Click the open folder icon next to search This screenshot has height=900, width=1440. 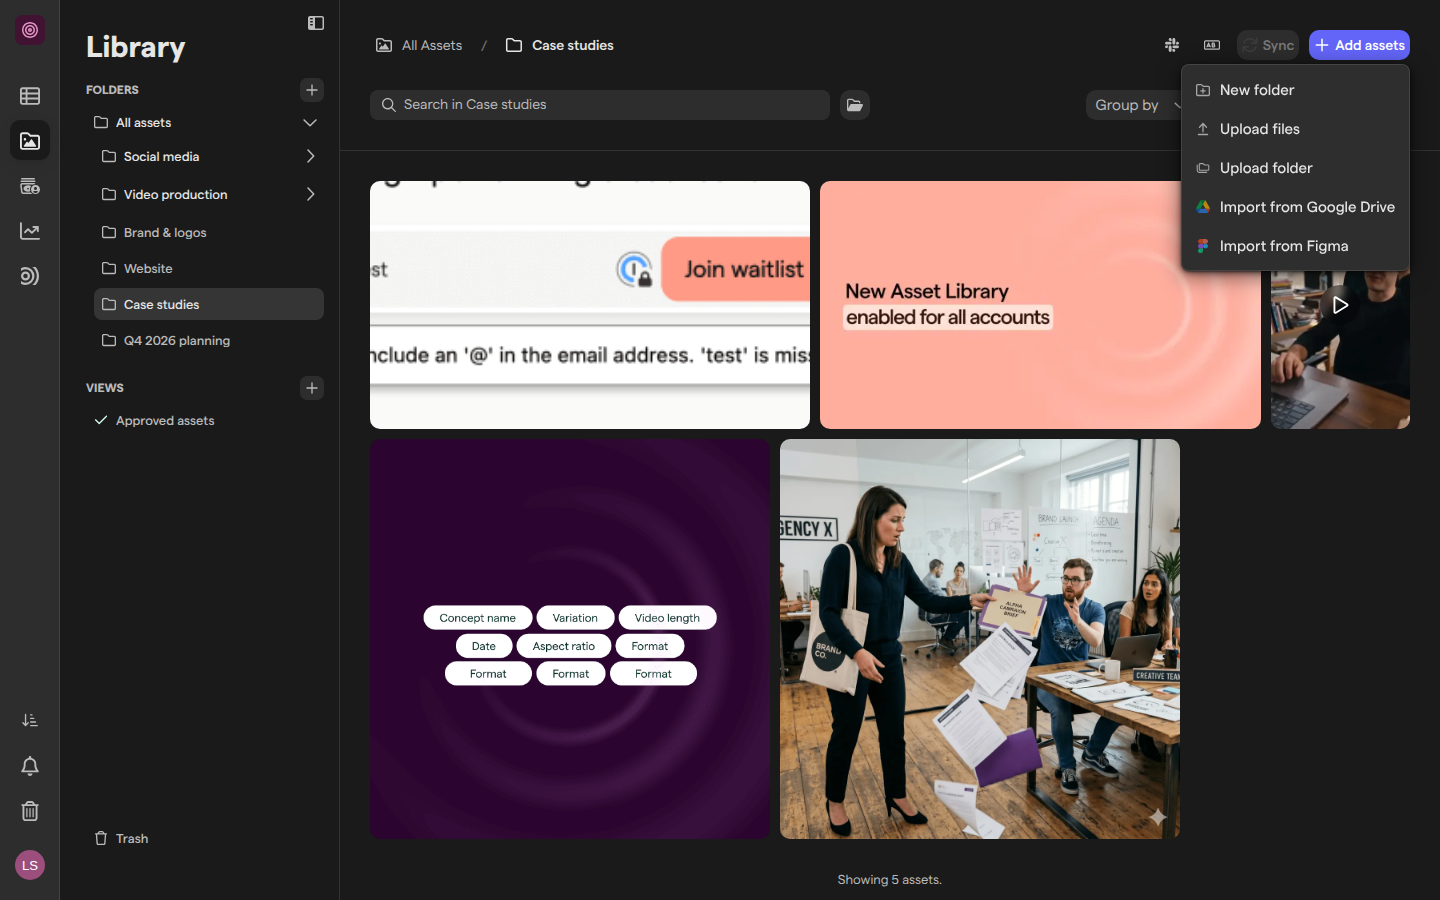[x=855, y=105]
